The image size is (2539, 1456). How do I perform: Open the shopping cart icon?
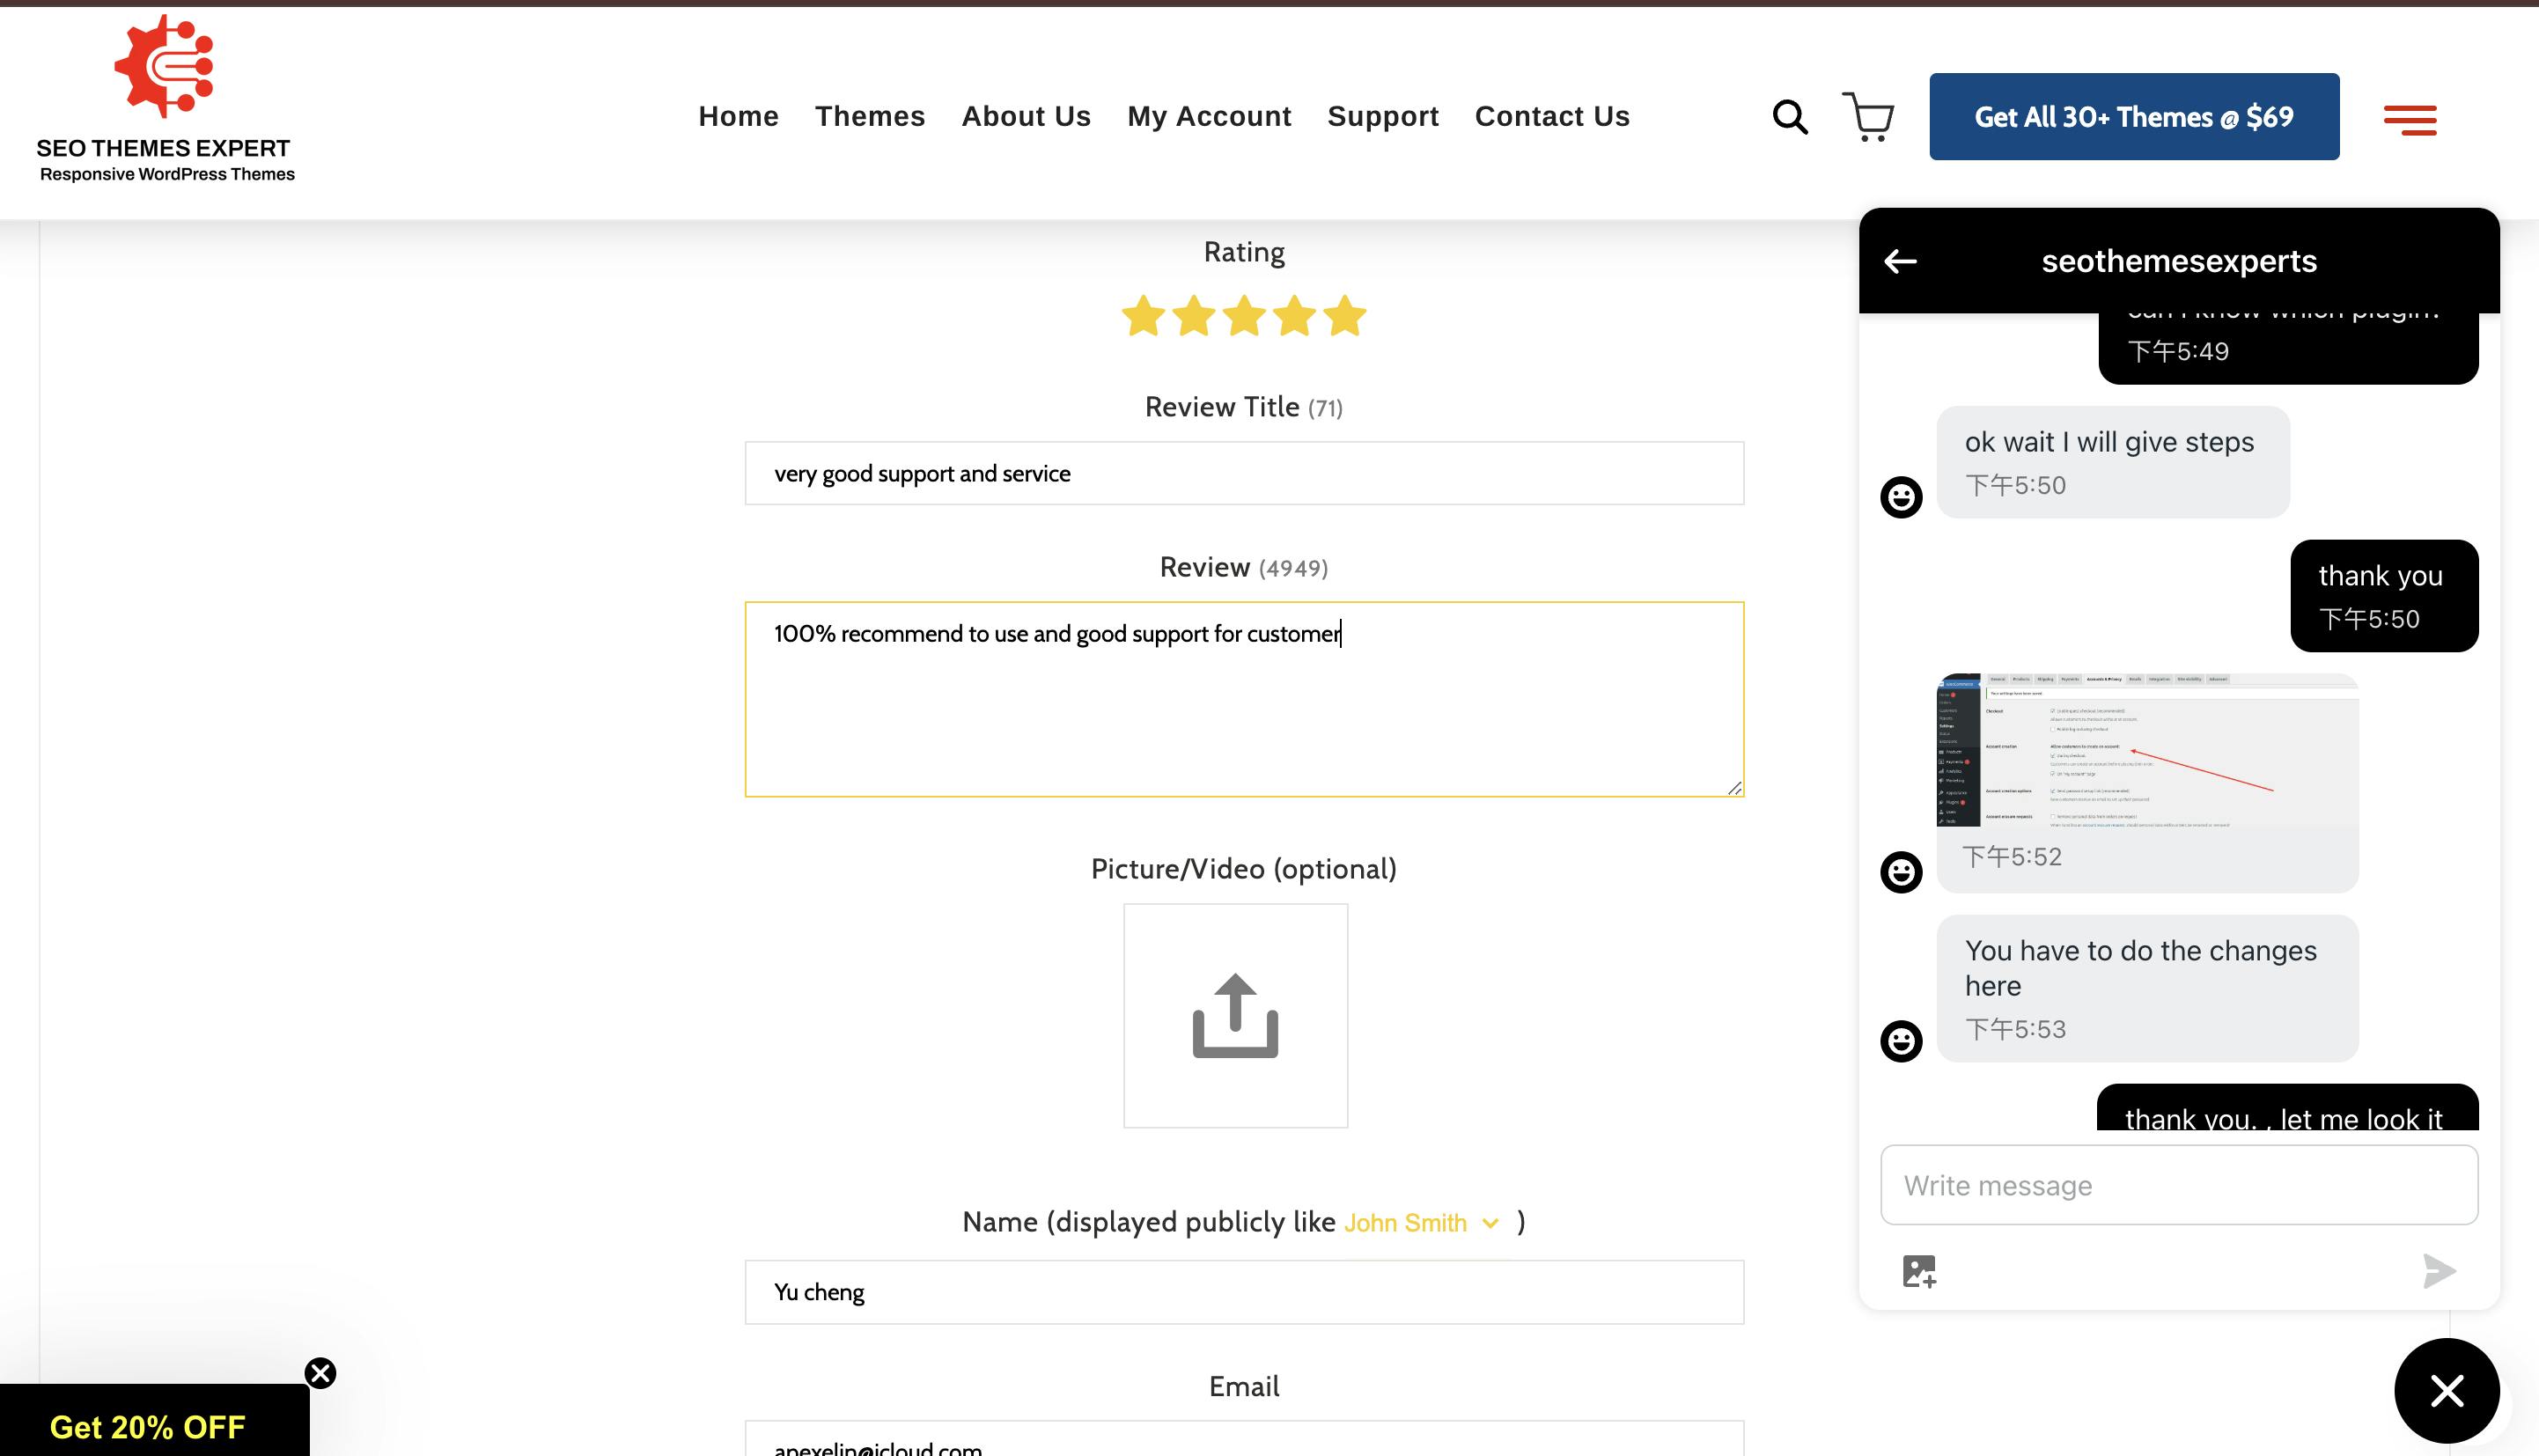click(1868, 117)
